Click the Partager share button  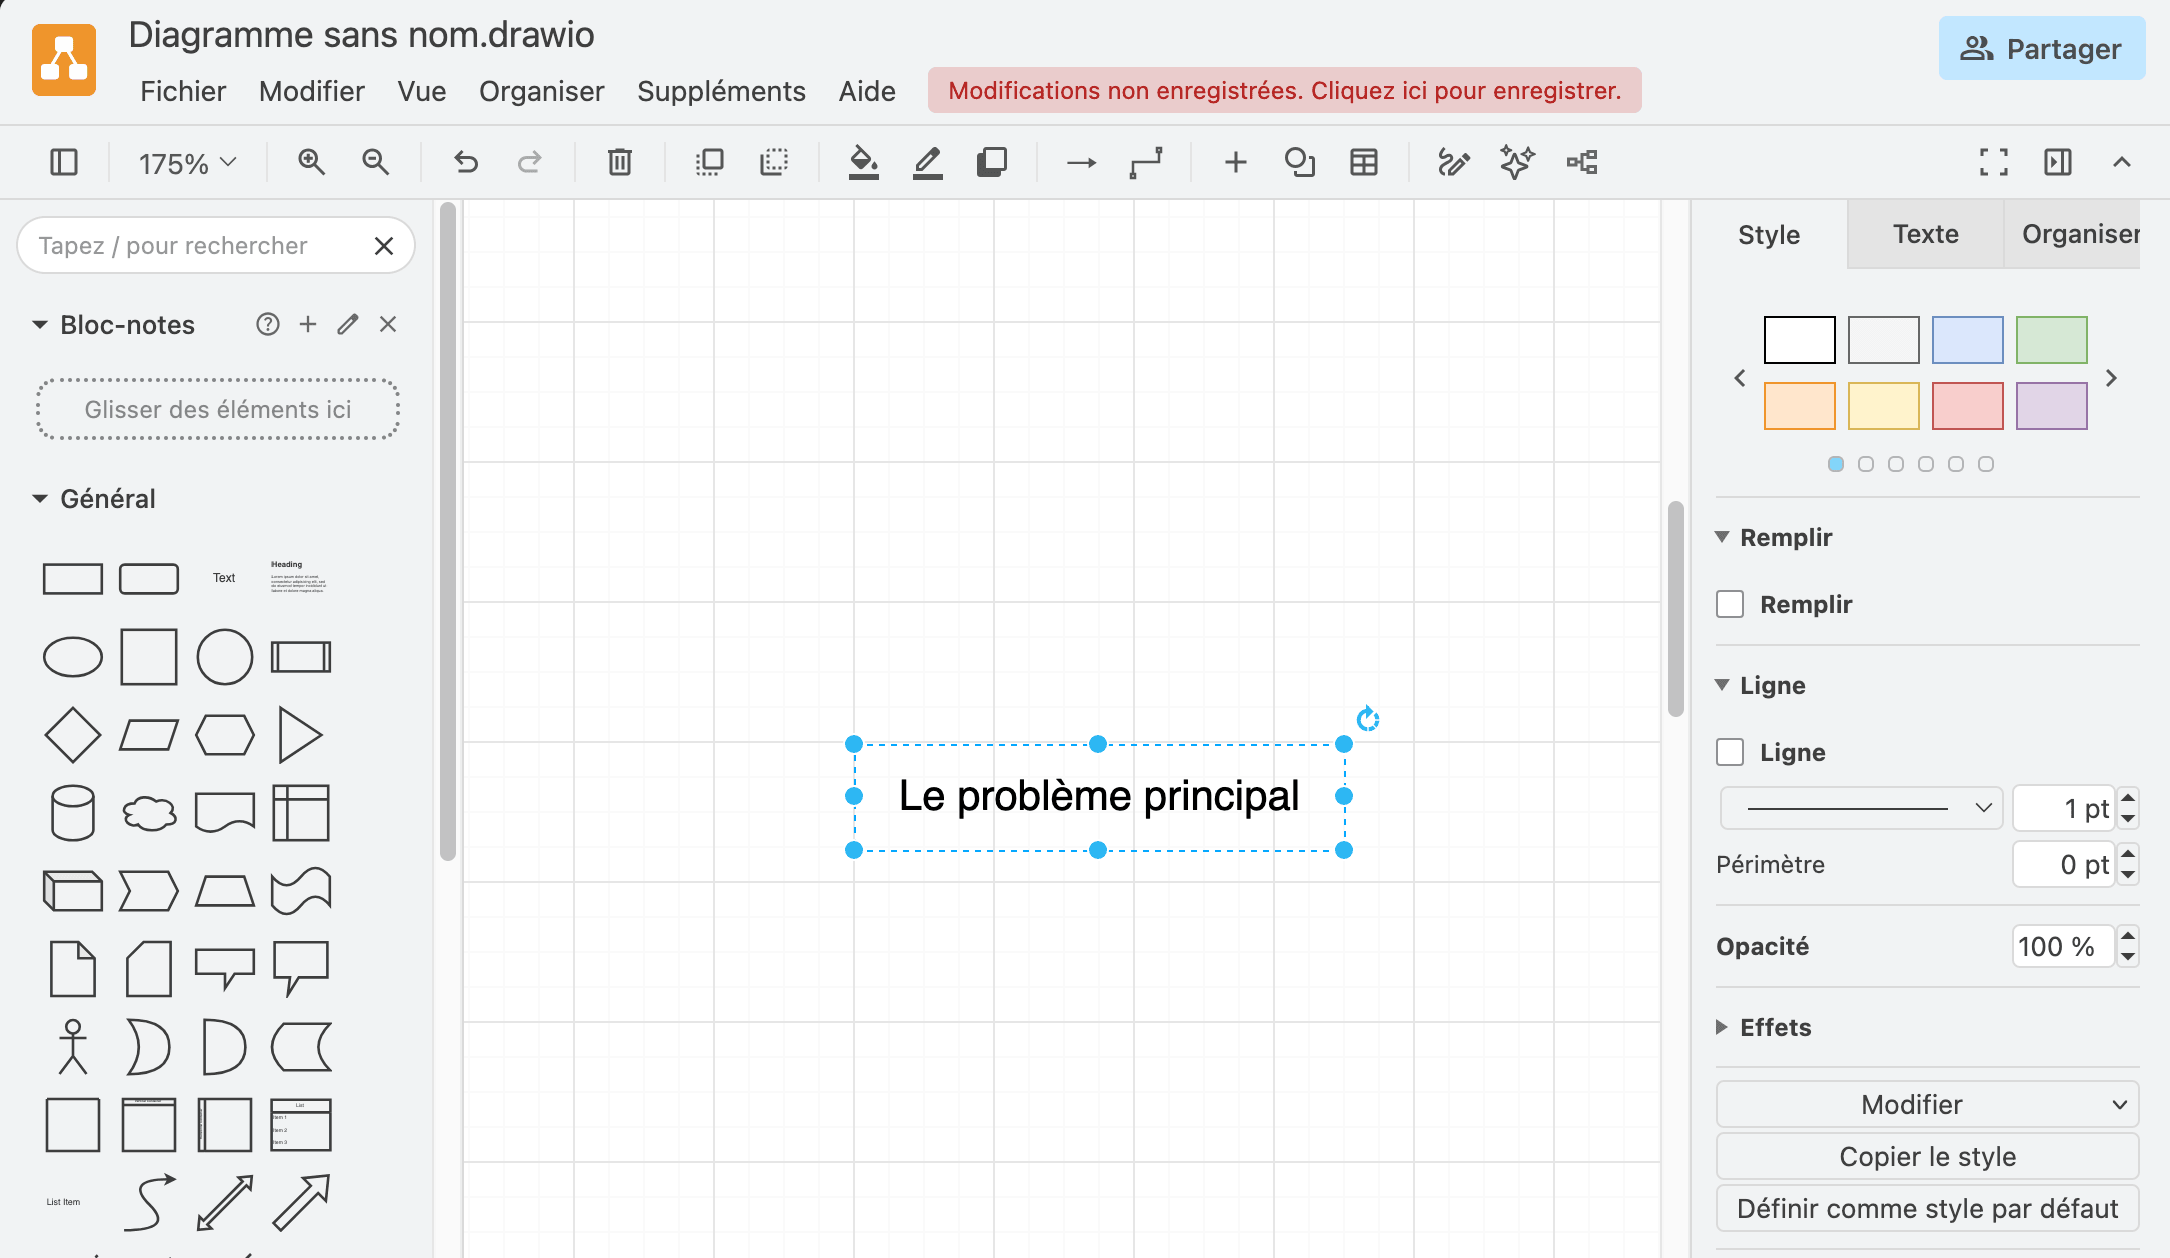[x=2042, y=49]
